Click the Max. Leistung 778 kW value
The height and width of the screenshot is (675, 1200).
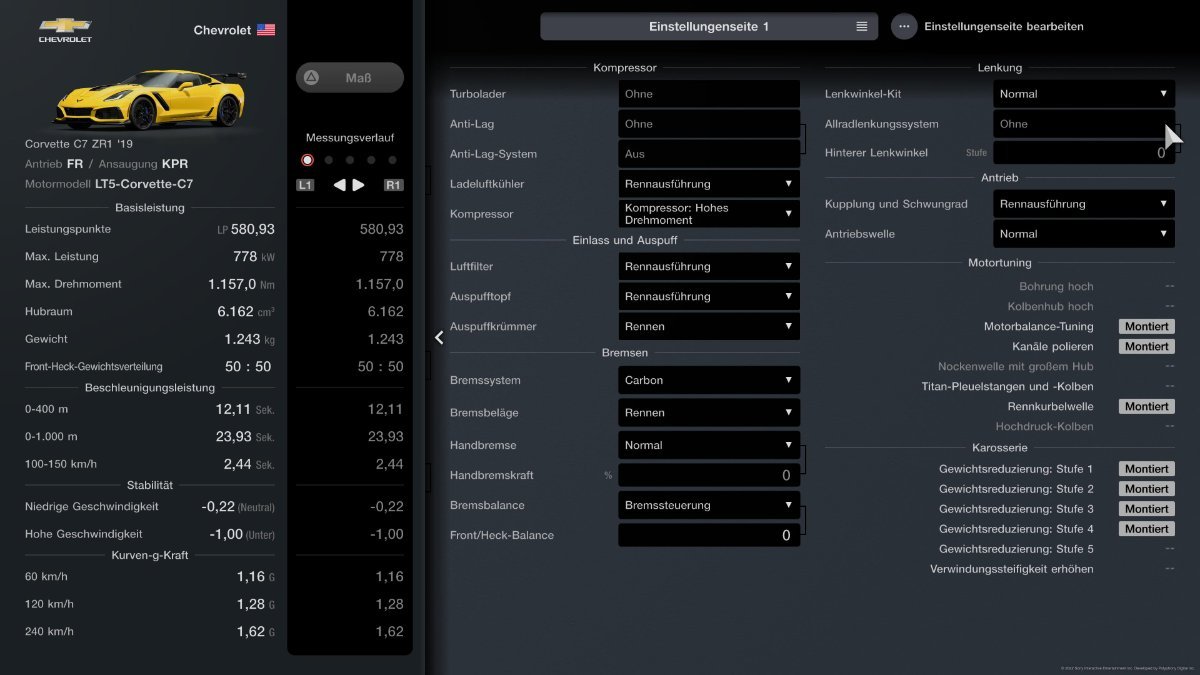(x=253, y=257)
